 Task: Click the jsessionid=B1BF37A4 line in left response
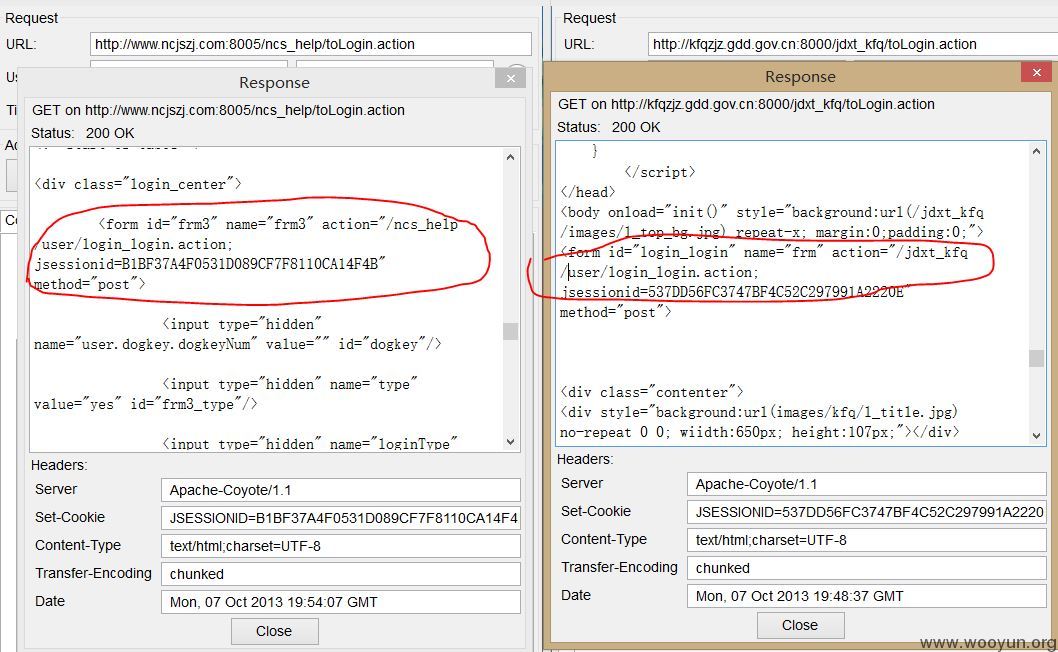tap(210, 264)
